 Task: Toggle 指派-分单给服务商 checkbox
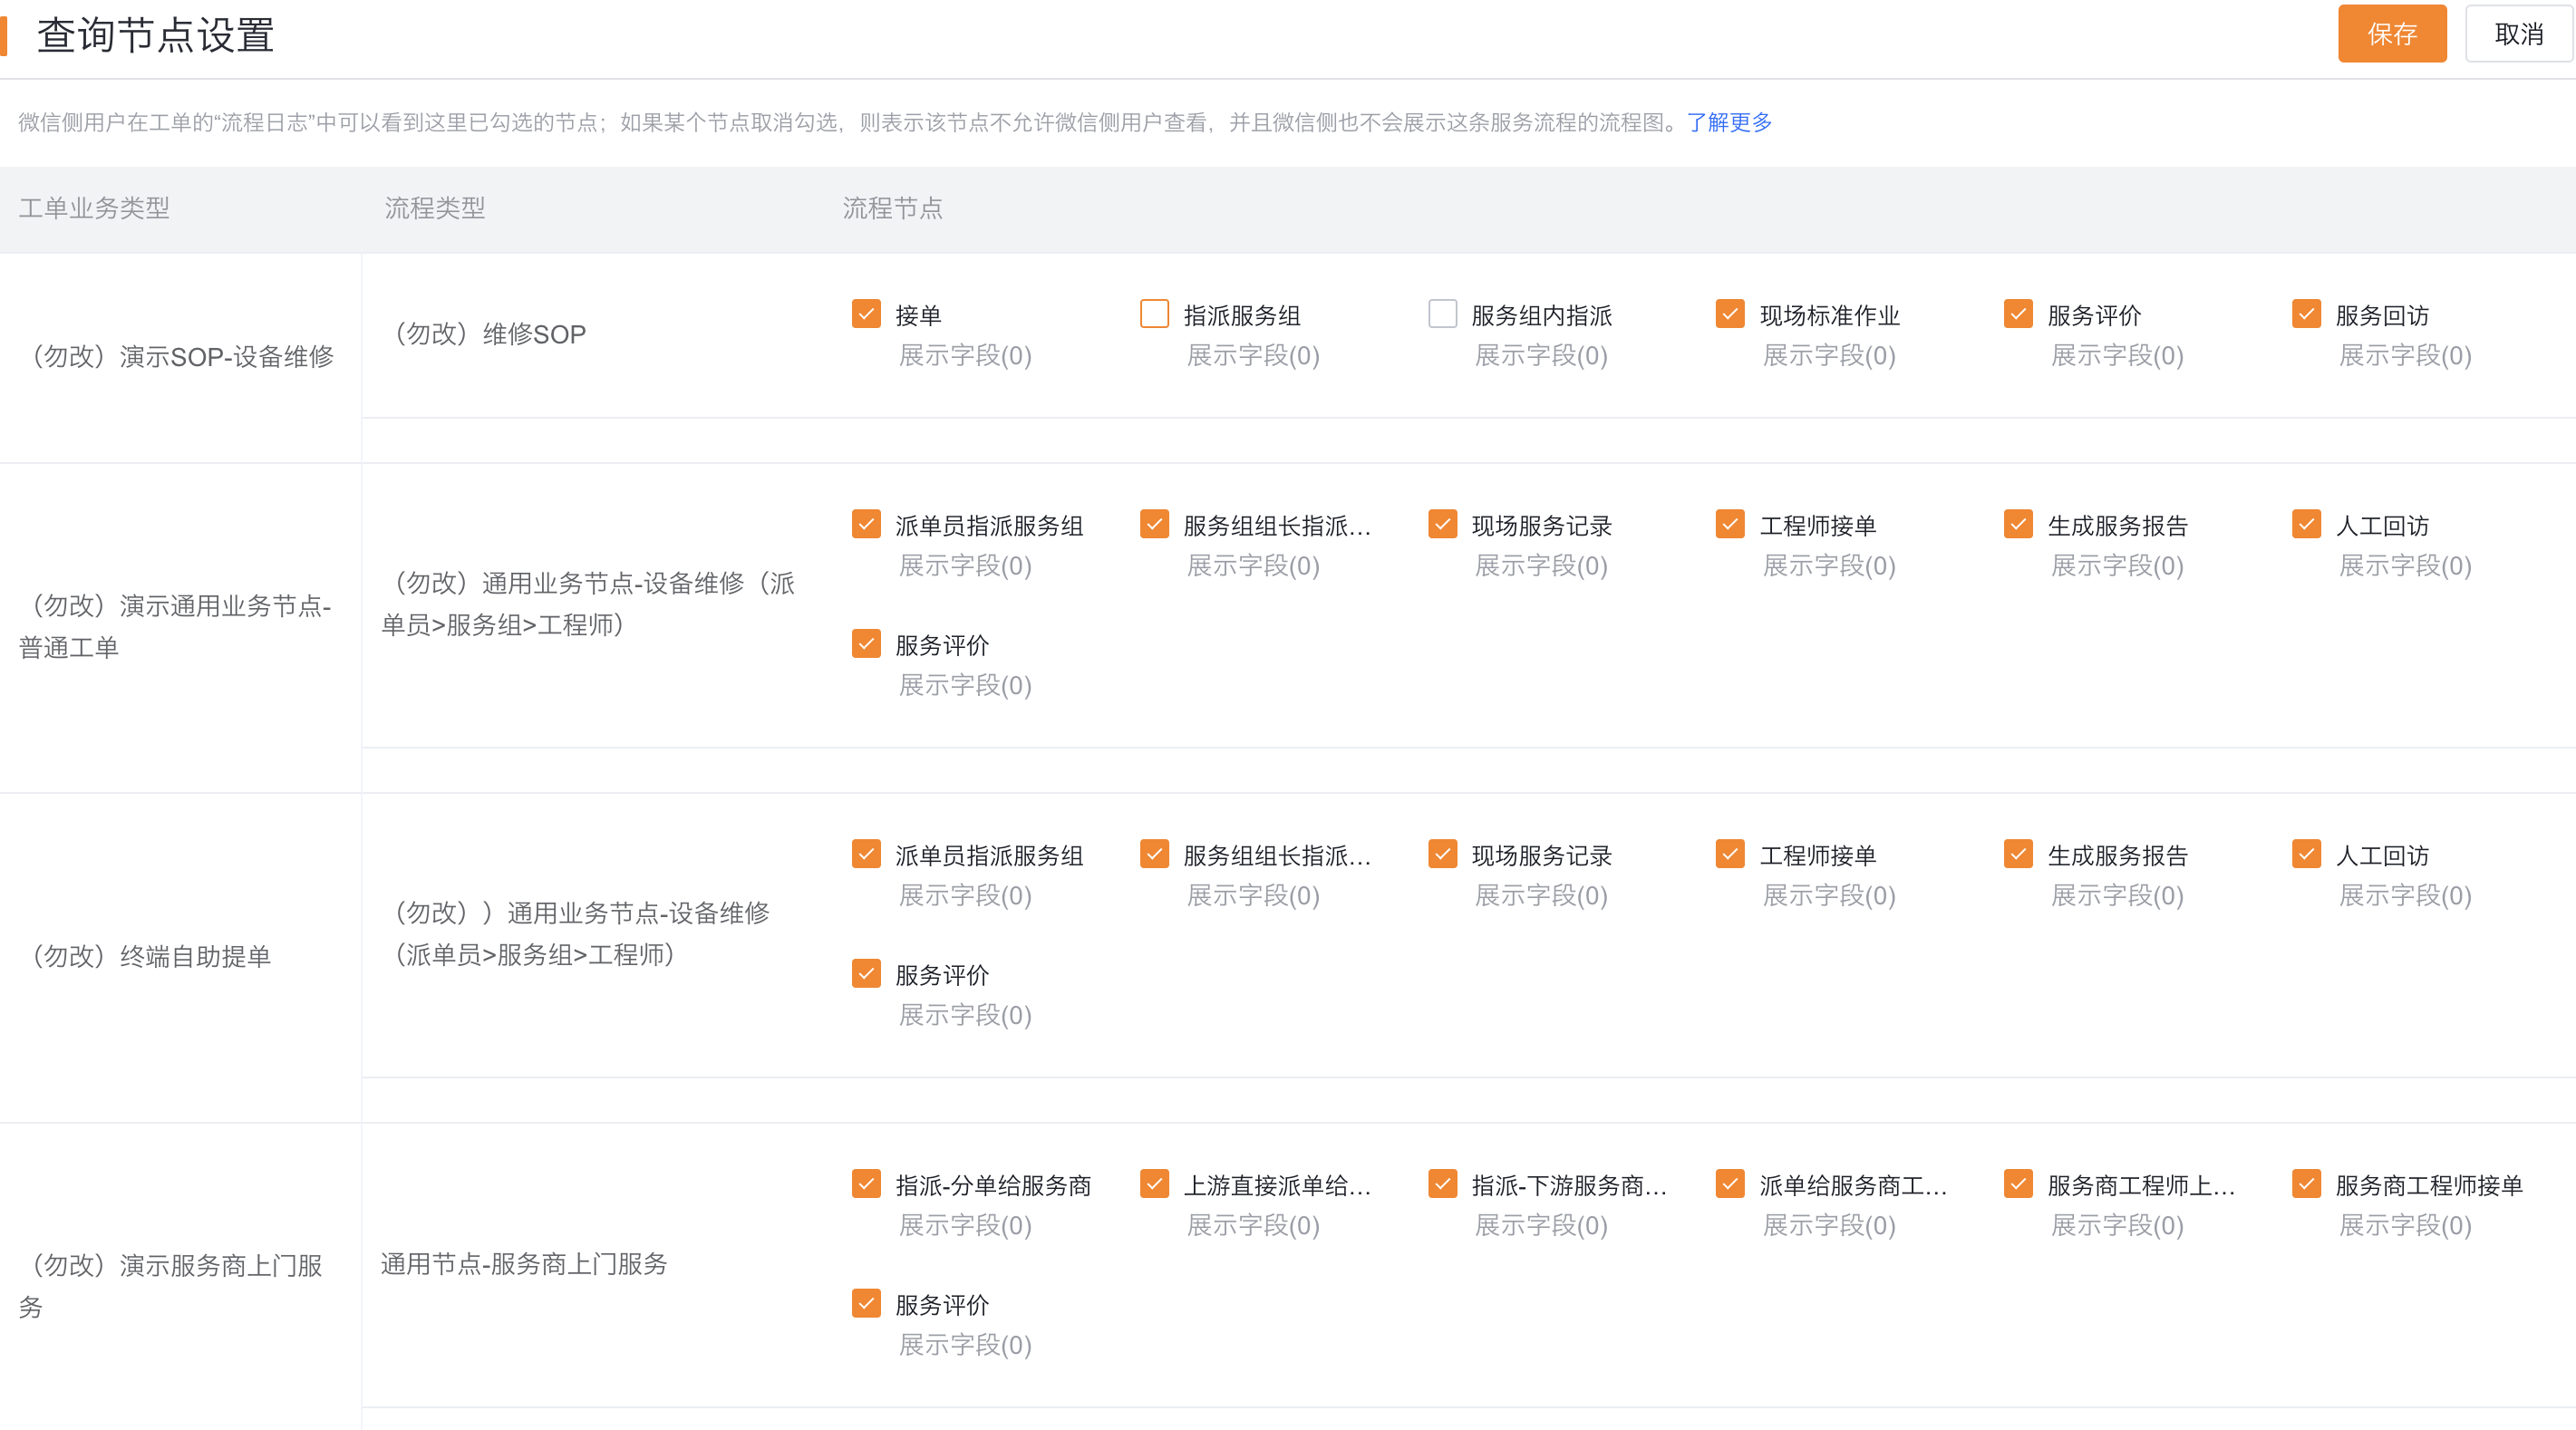(x=866, y=1184)
